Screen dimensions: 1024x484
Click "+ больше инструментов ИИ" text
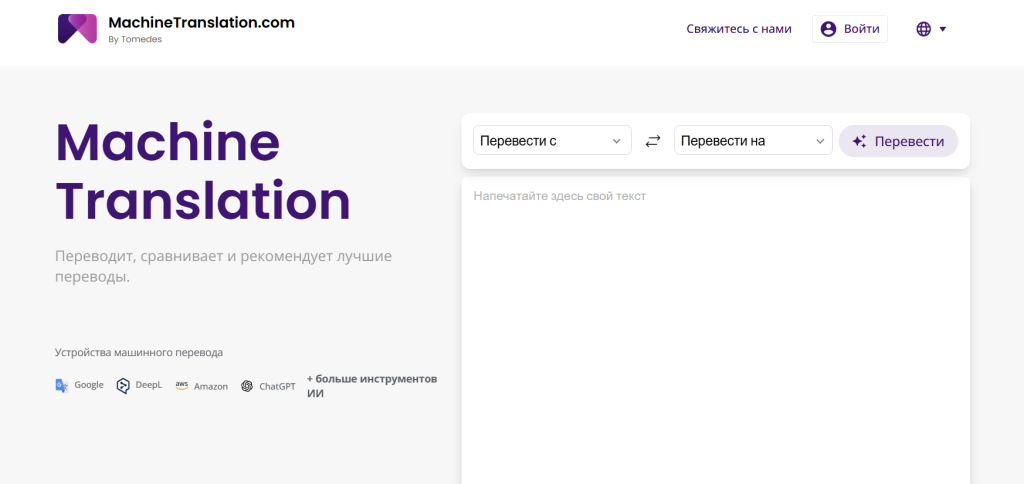coord(371,386)
